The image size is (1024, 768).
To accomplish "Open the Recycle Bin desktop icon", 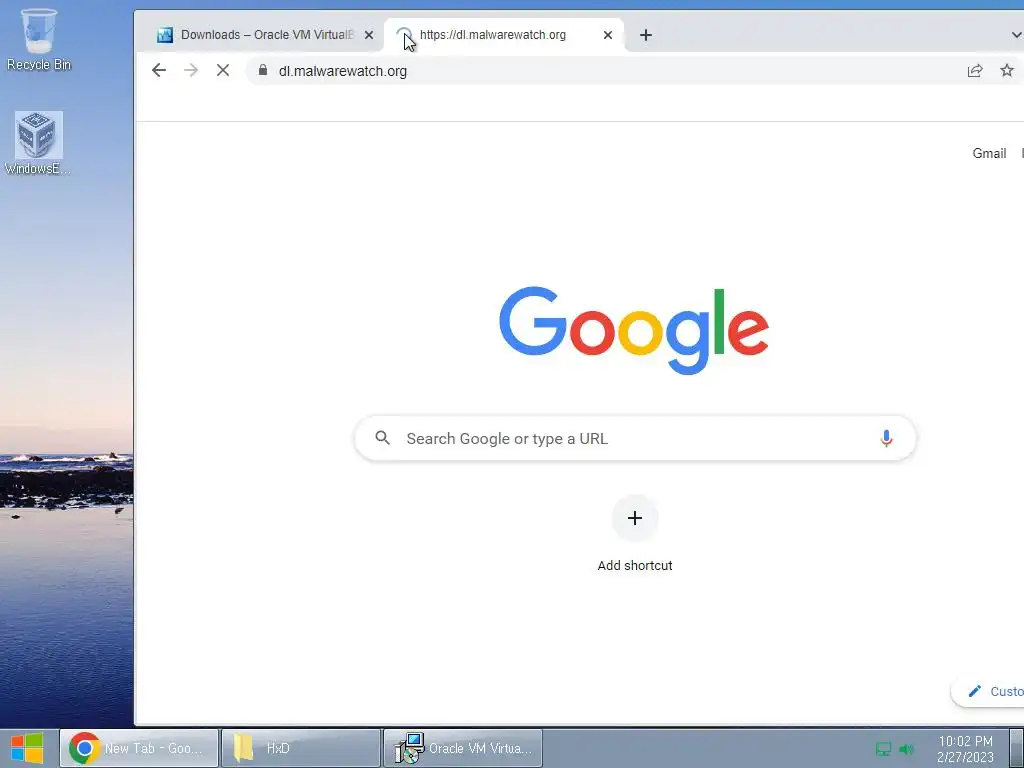I will 39,39.
